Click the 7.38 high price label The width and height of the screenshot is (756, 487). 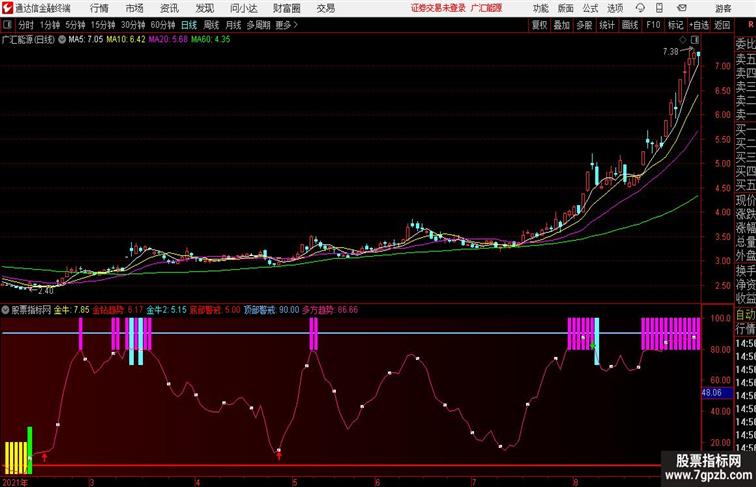[671, 52]
